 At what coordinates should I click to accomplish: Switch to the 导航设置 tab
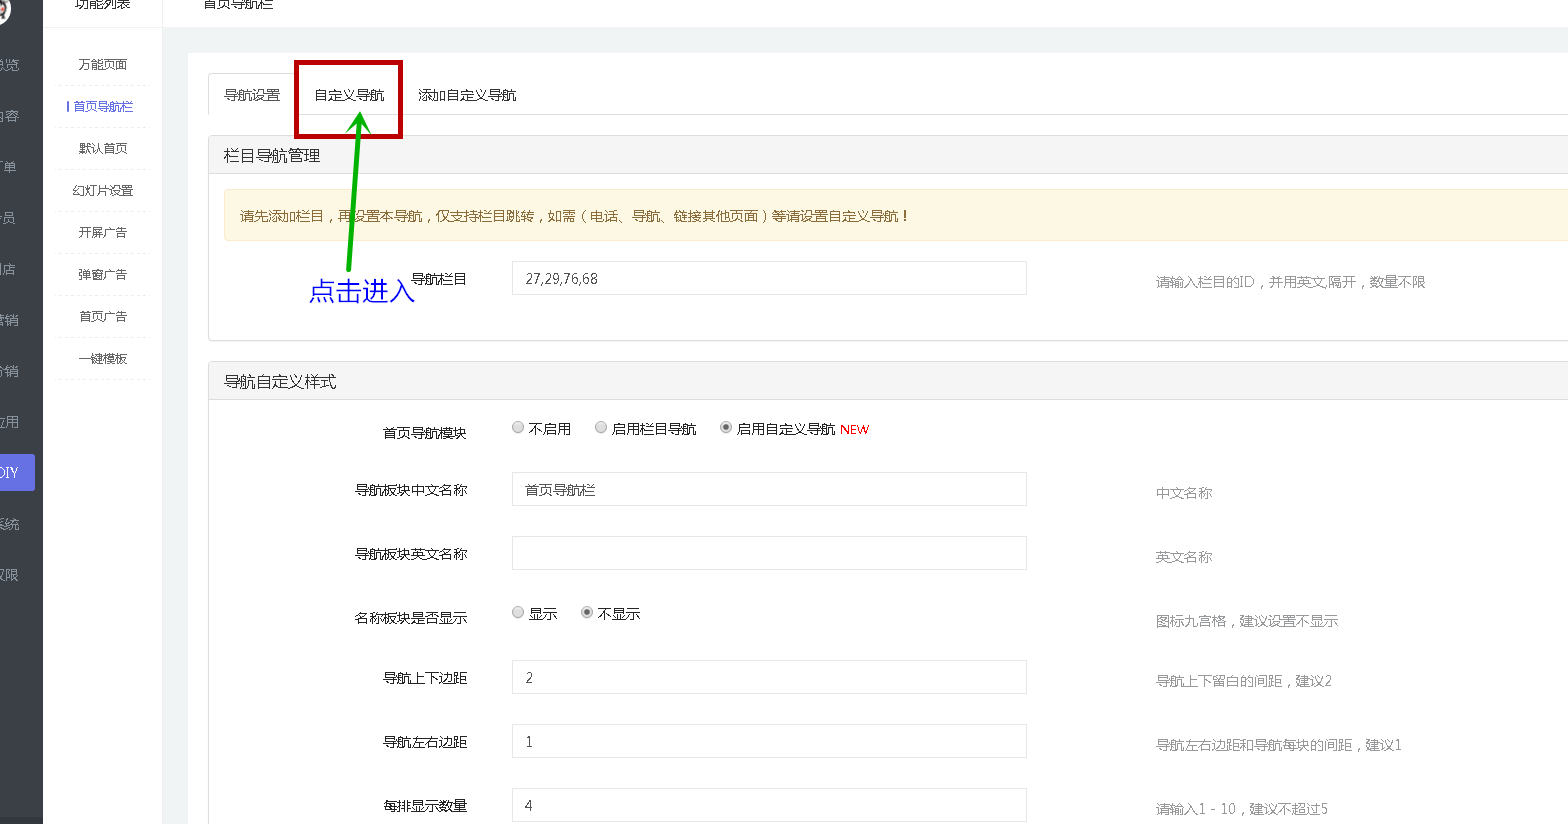[x=252, y=96]
